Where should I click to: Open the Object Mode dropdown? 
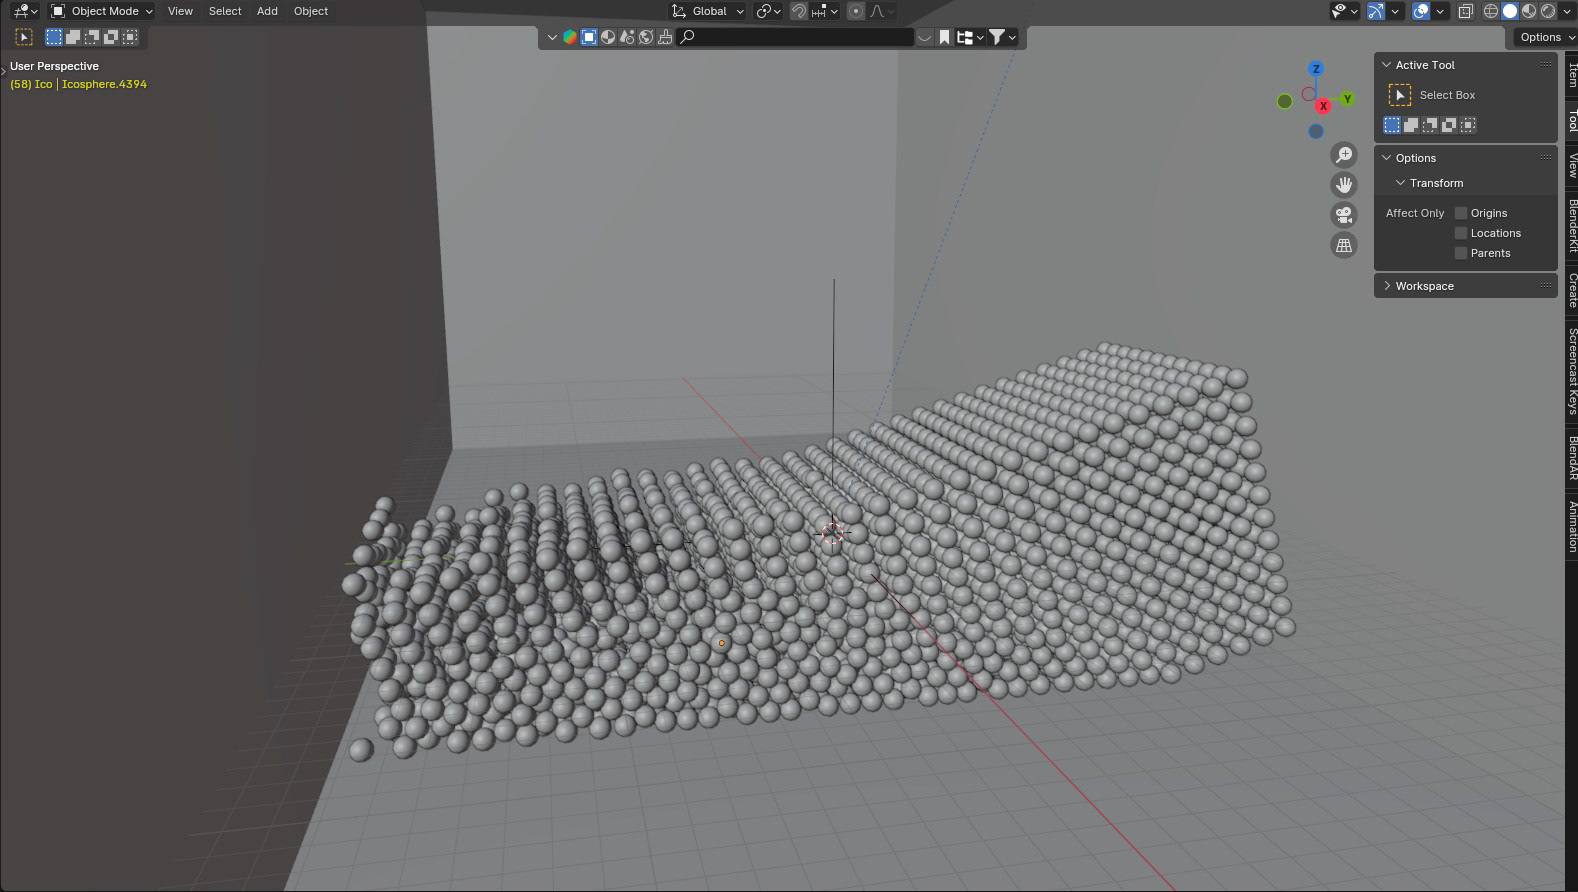pyautogui.click(x=102, y=11)
